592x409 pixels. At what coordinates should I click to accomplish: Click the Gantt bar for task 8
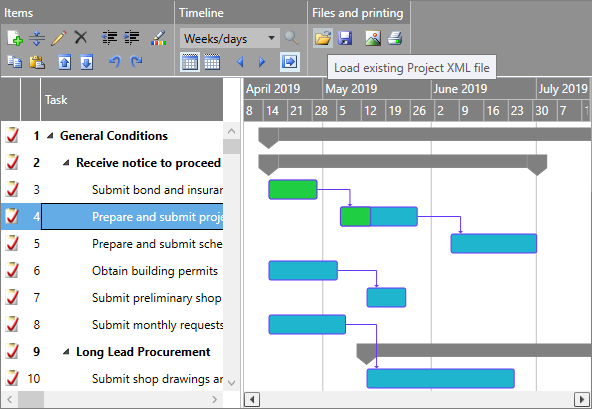point(307,324)
